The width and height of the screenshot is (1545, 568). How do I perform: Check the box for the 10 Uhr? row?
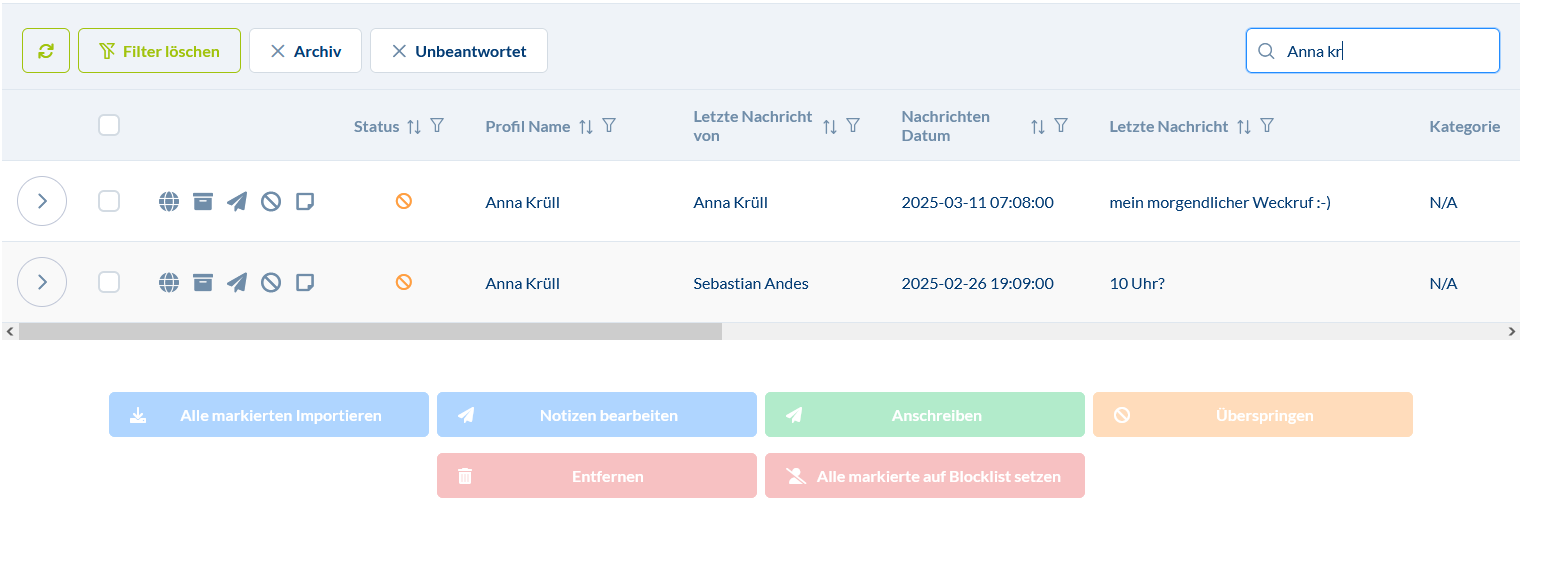tap(109, 283)
